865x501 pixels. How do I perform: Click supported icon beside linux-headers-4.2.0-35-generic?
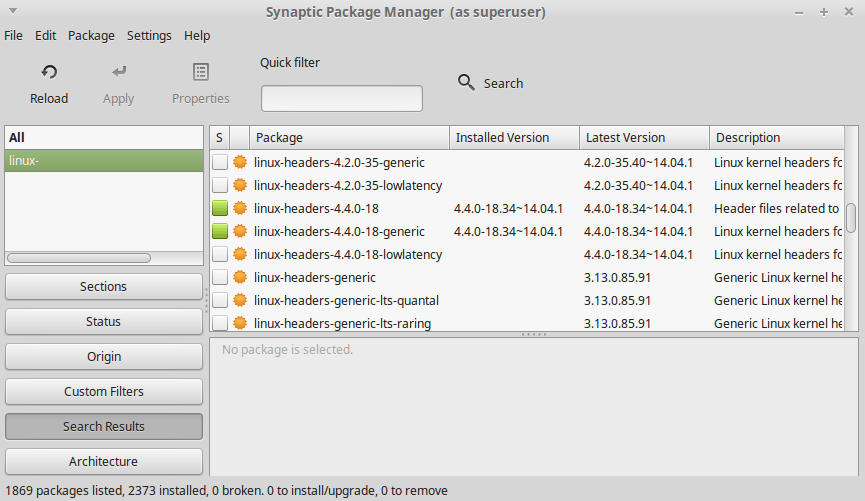coord(240,162)
